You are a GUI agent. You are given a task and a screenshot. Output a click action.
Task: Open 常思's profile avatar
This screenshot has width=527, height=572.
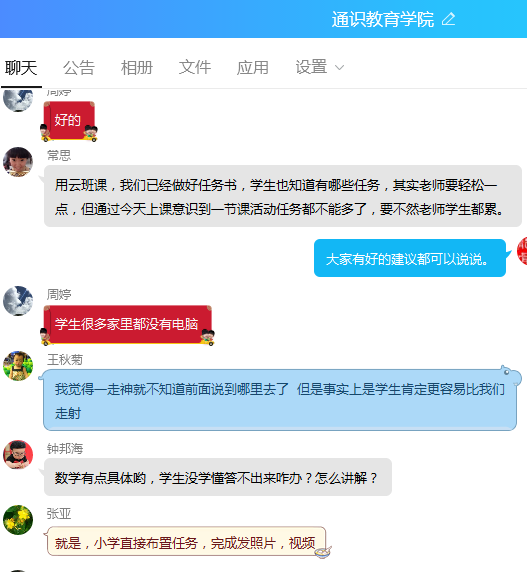(x=18, y=162)
